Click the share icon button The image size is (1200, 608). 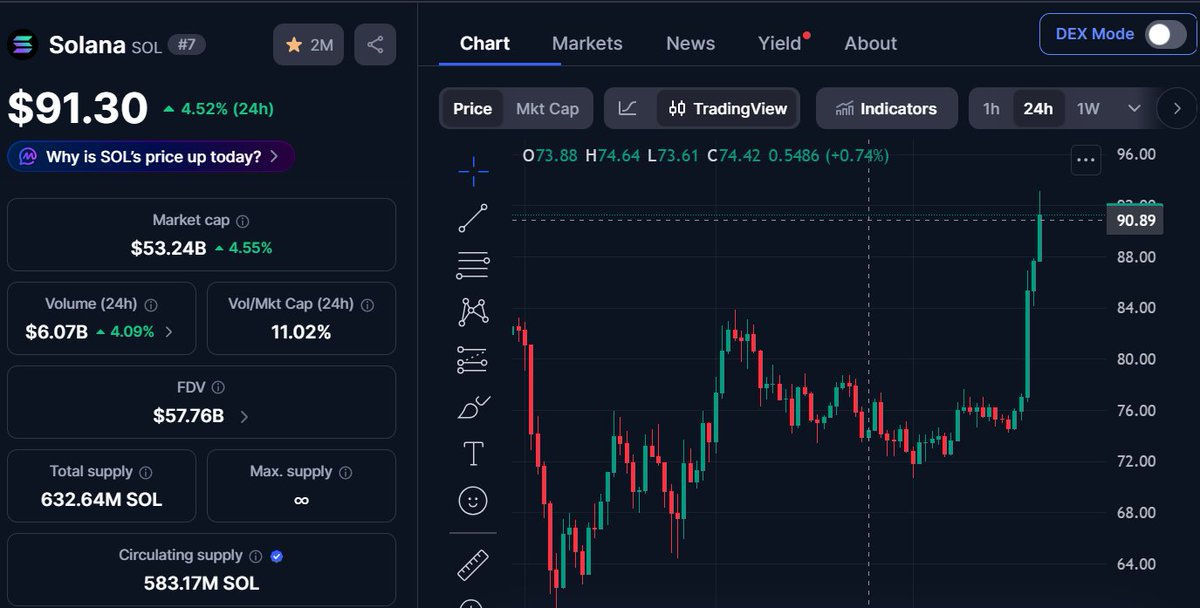[375, 44]
